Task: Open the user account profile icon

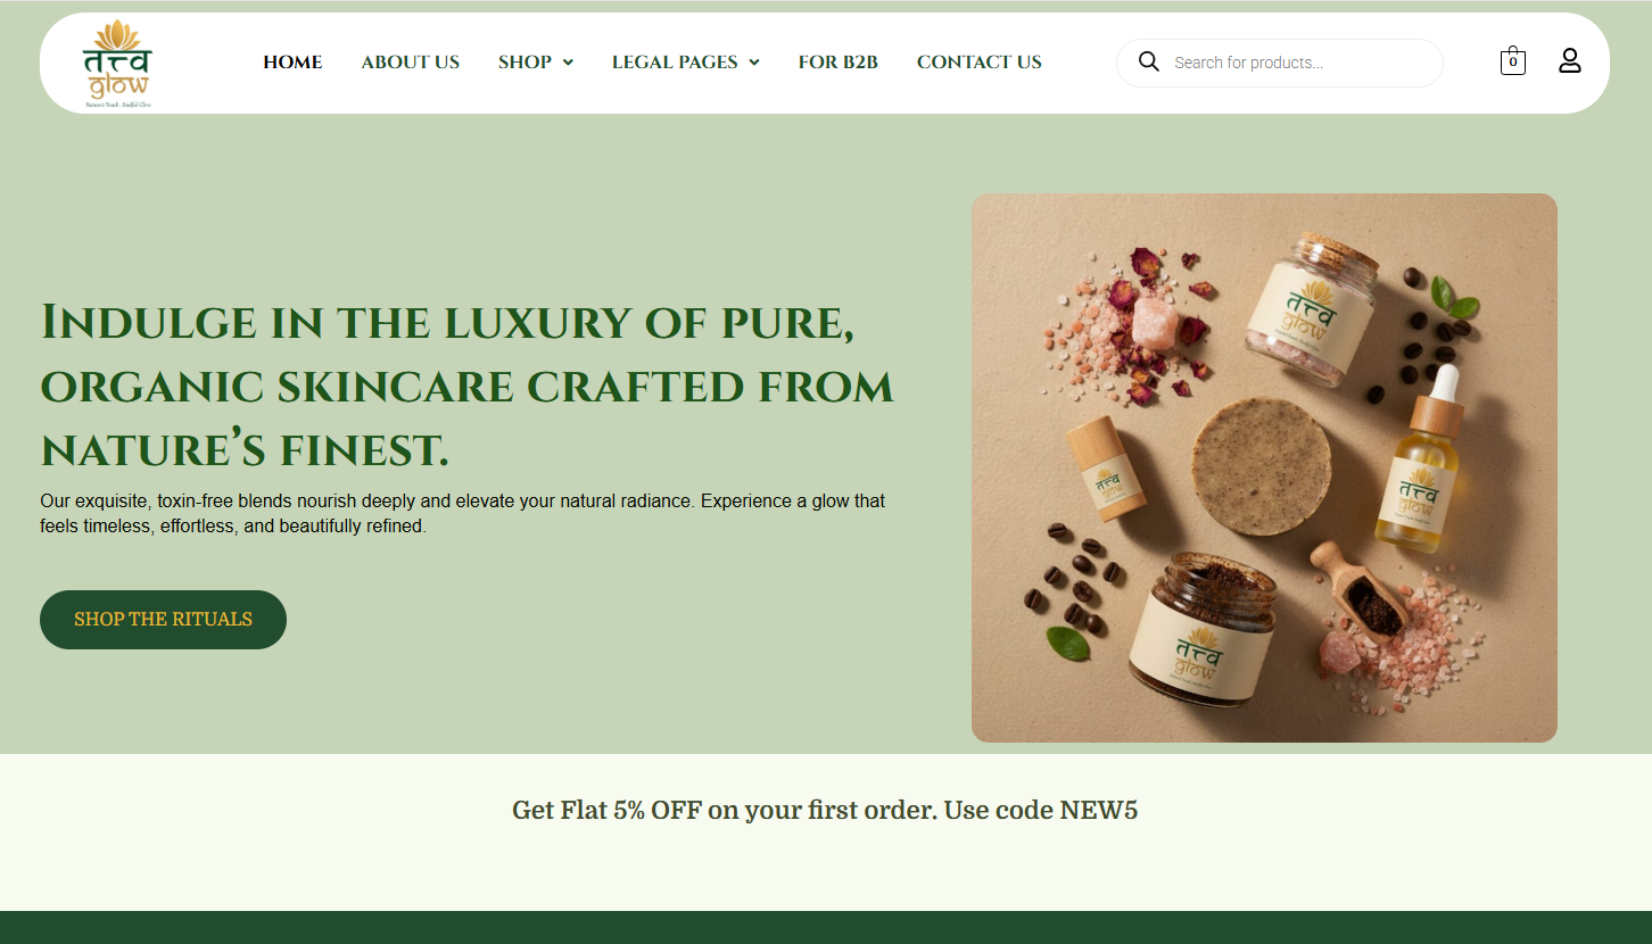Action: pyautogui.click(x=1570, y=62)
